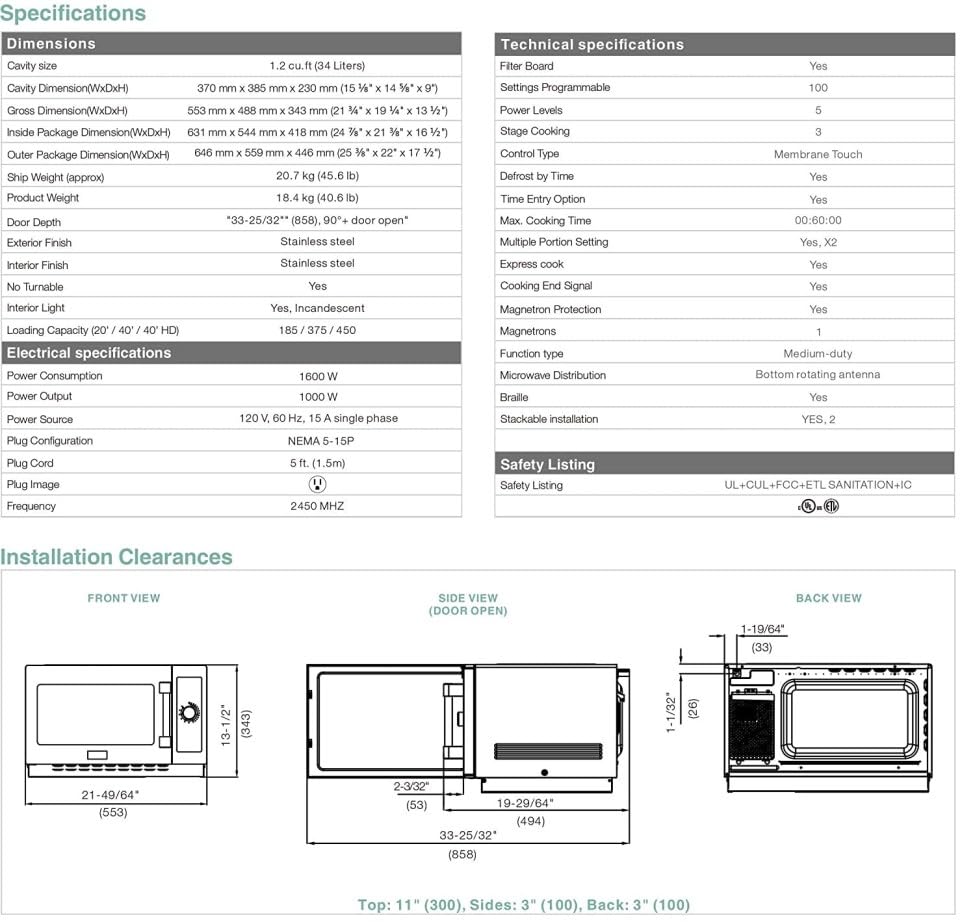975x922 pixels.
Task: Collapse the Electrical specifications section
Action: [x=91, y=352]
